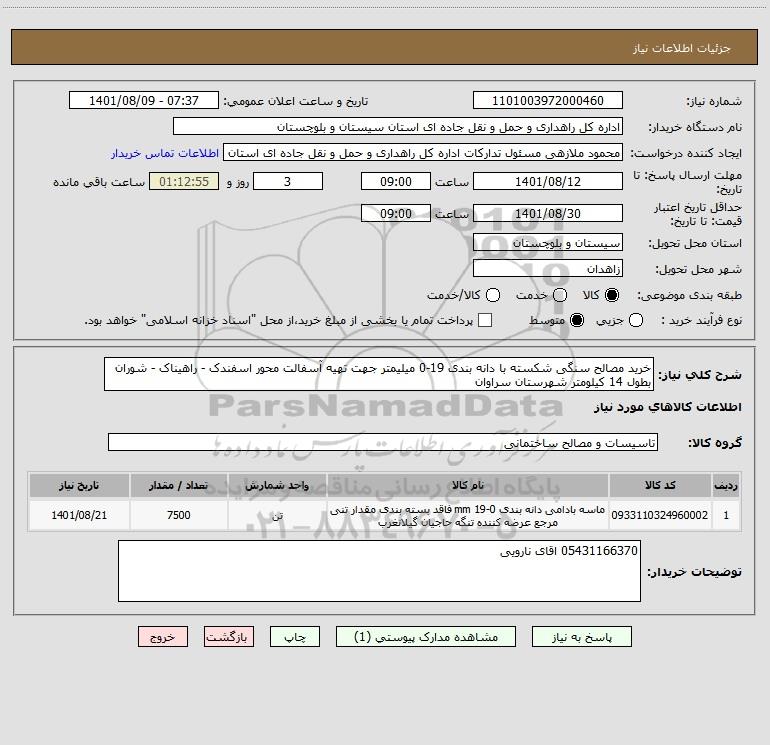The image size is (770, 745).
Task: Click the price validity time field 09:00
Action: (x=396, y=214)
